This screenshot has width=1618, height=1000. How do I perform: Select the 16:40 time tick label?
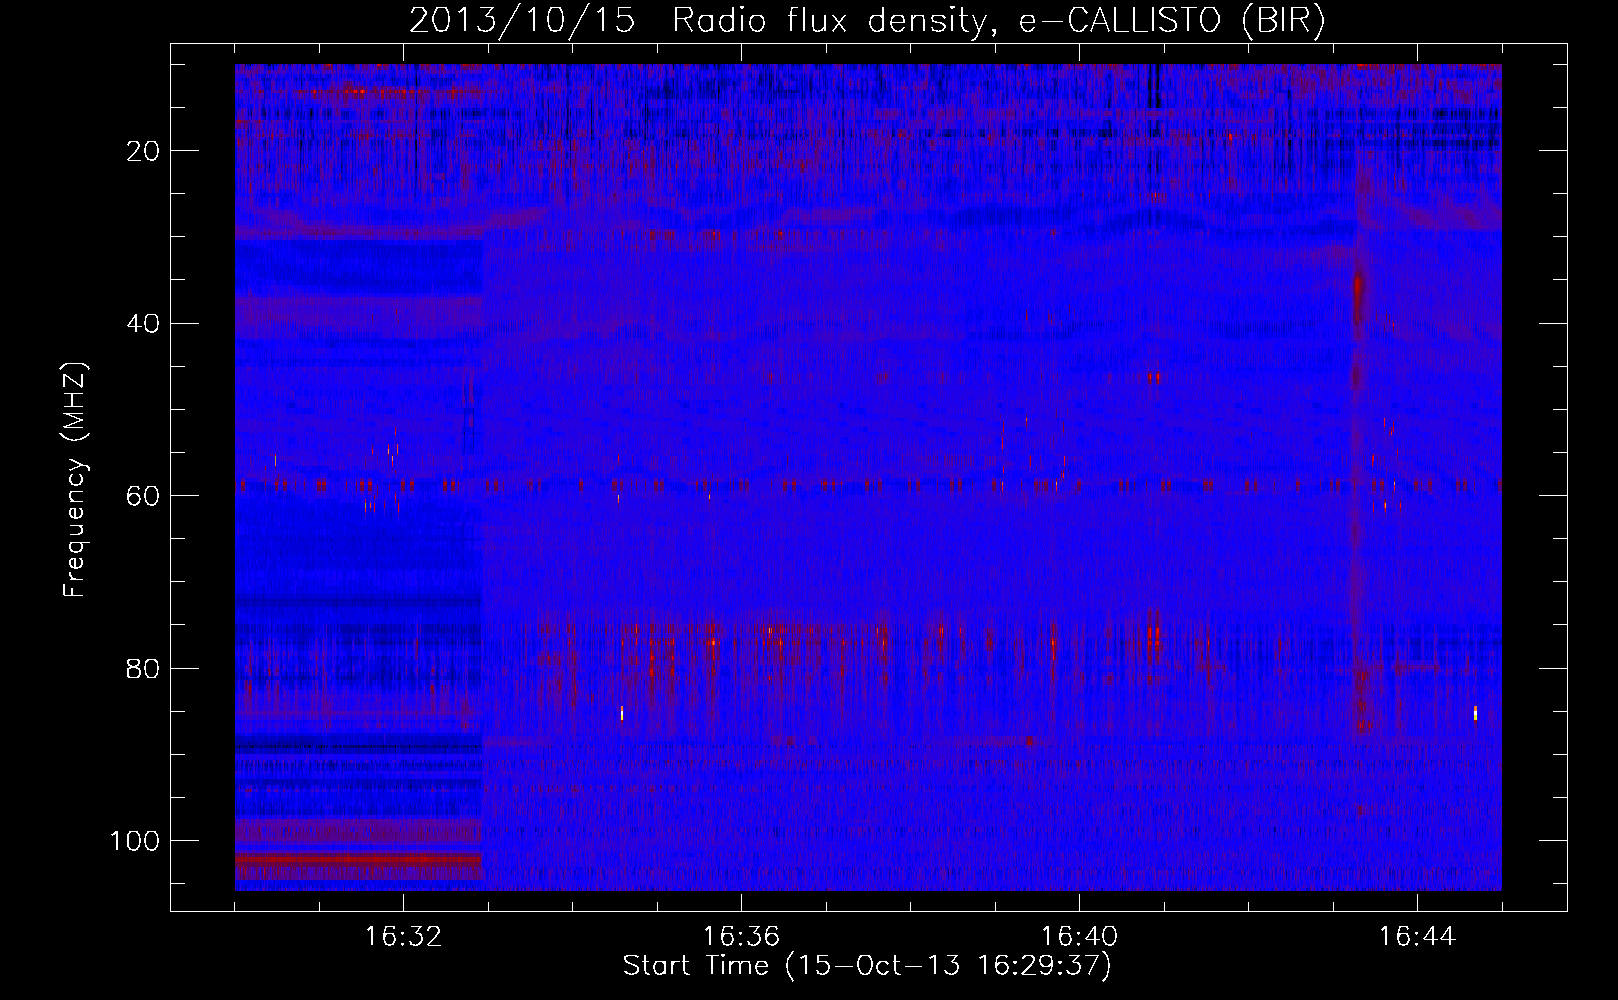1079,937
